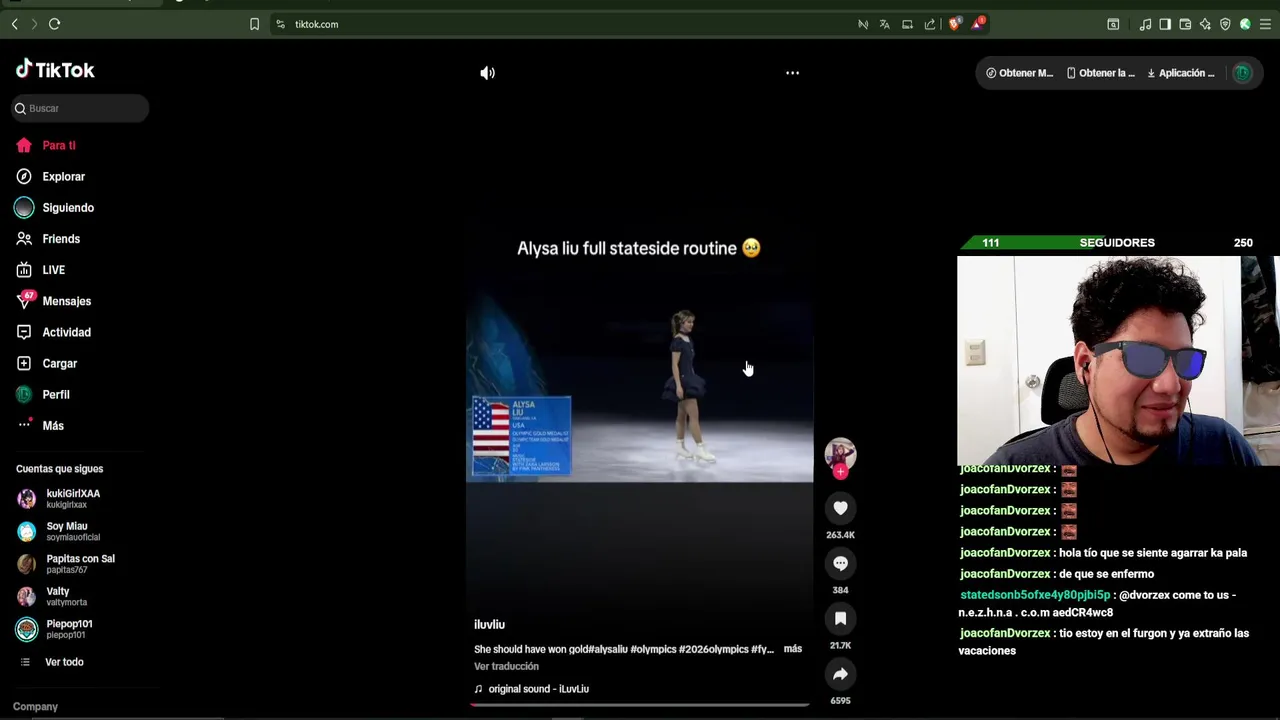The width and height of the screenshot is (1280, 720).
Task: Click Company footer link
Action: point(35,706)
